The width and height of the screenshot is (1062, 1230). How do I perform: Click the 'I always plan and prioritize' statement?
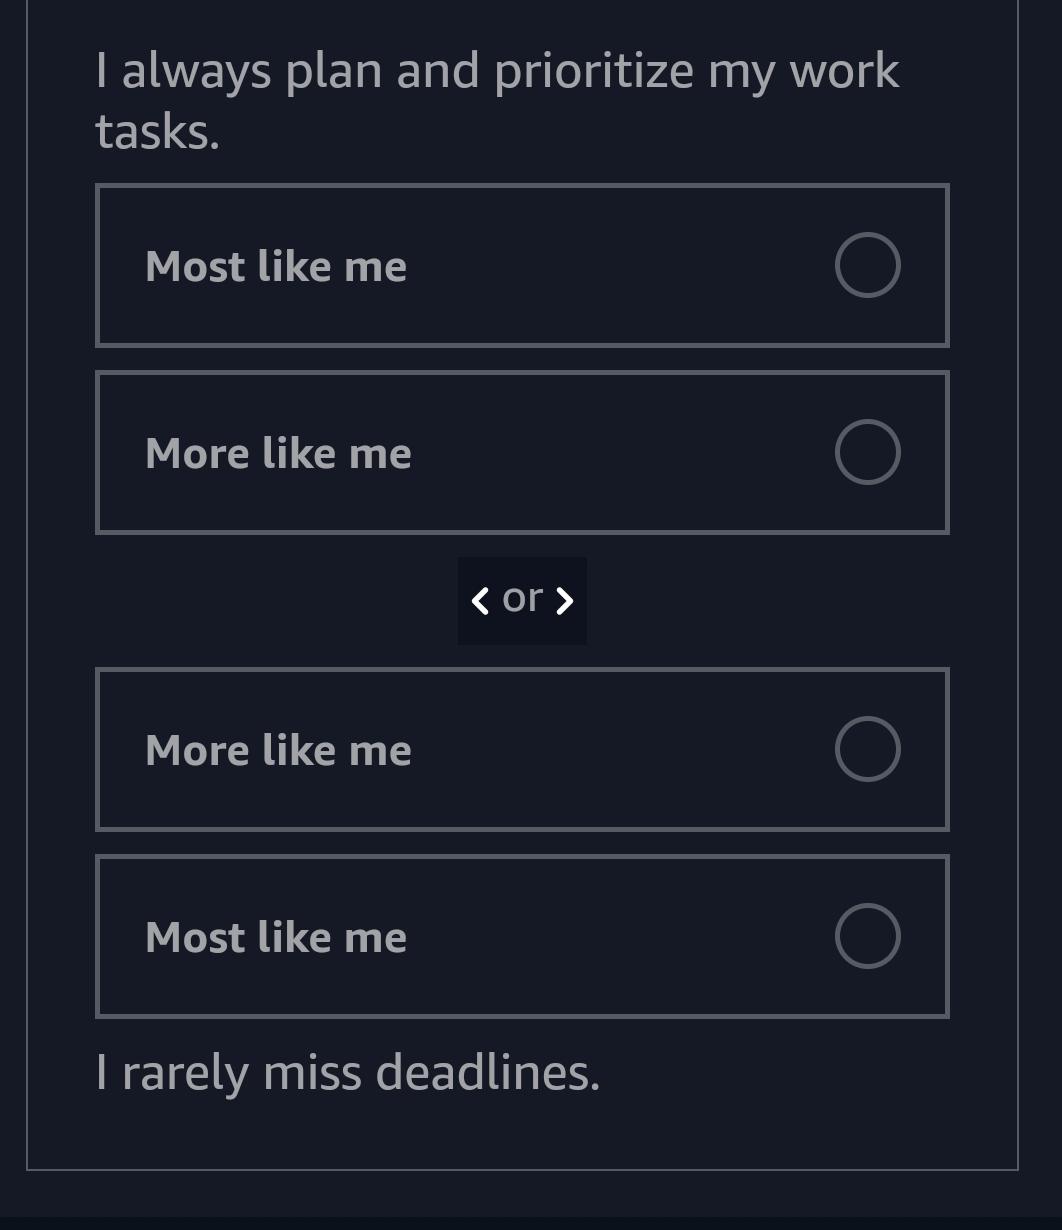click(x=498, y=99)
